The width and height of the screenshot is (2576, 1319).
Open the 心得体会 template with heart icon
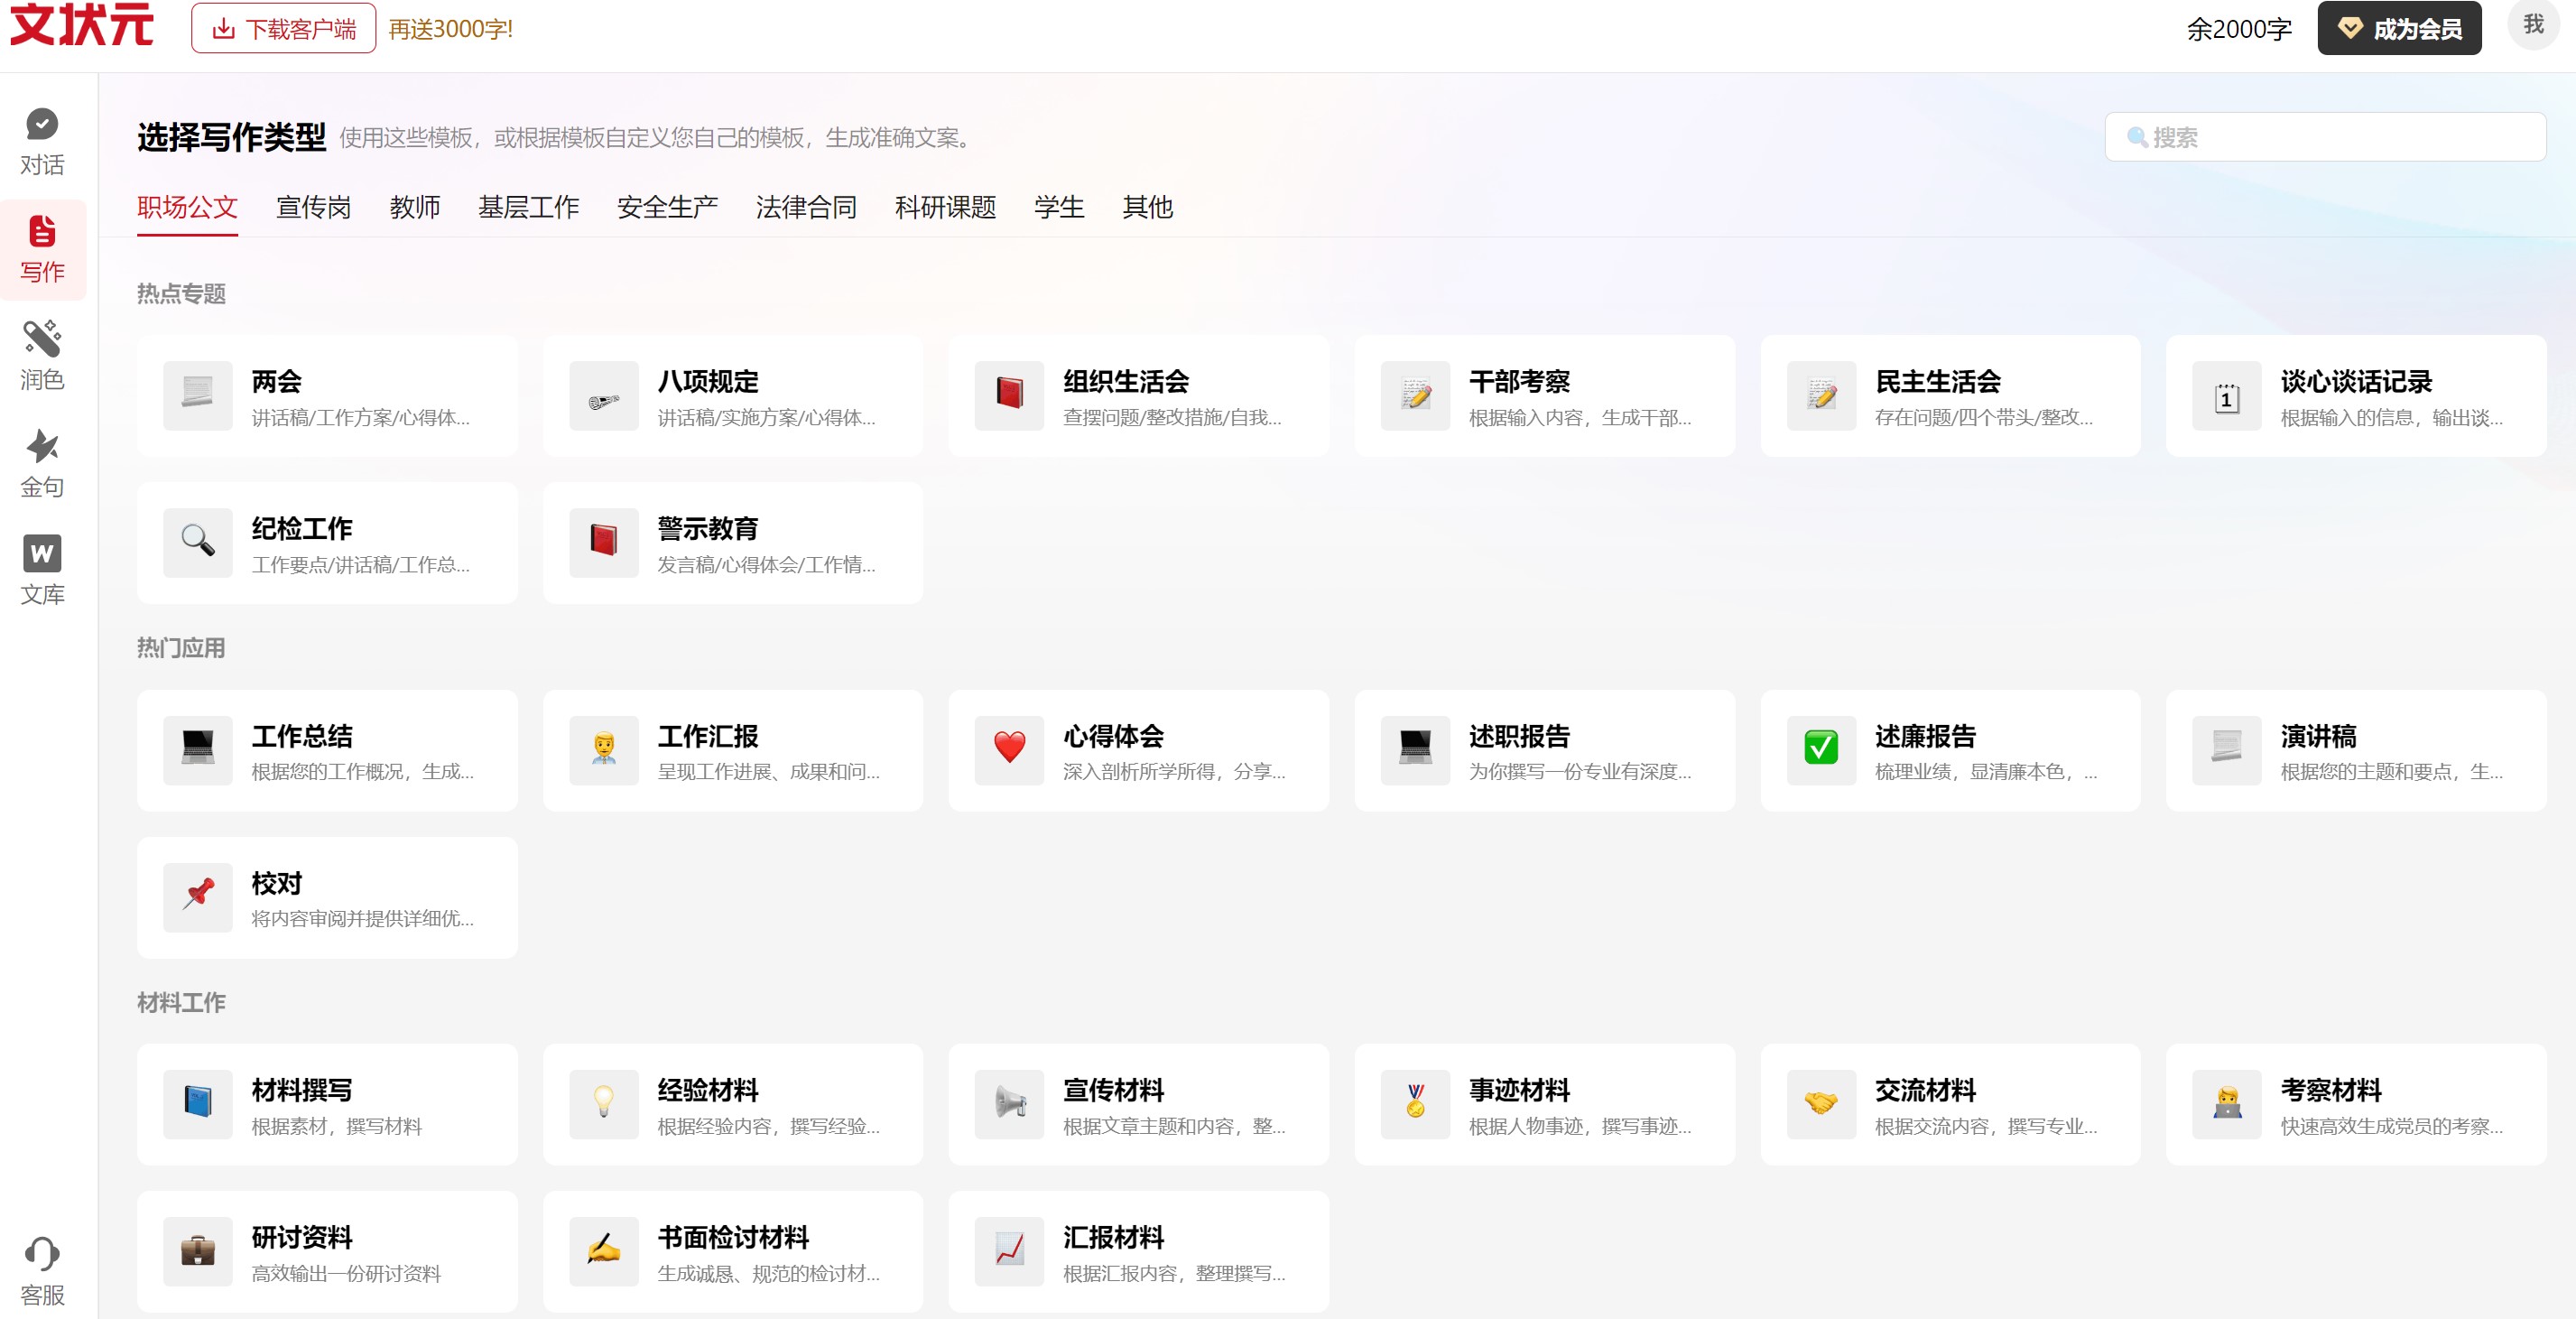click(x=1139, y=751)
